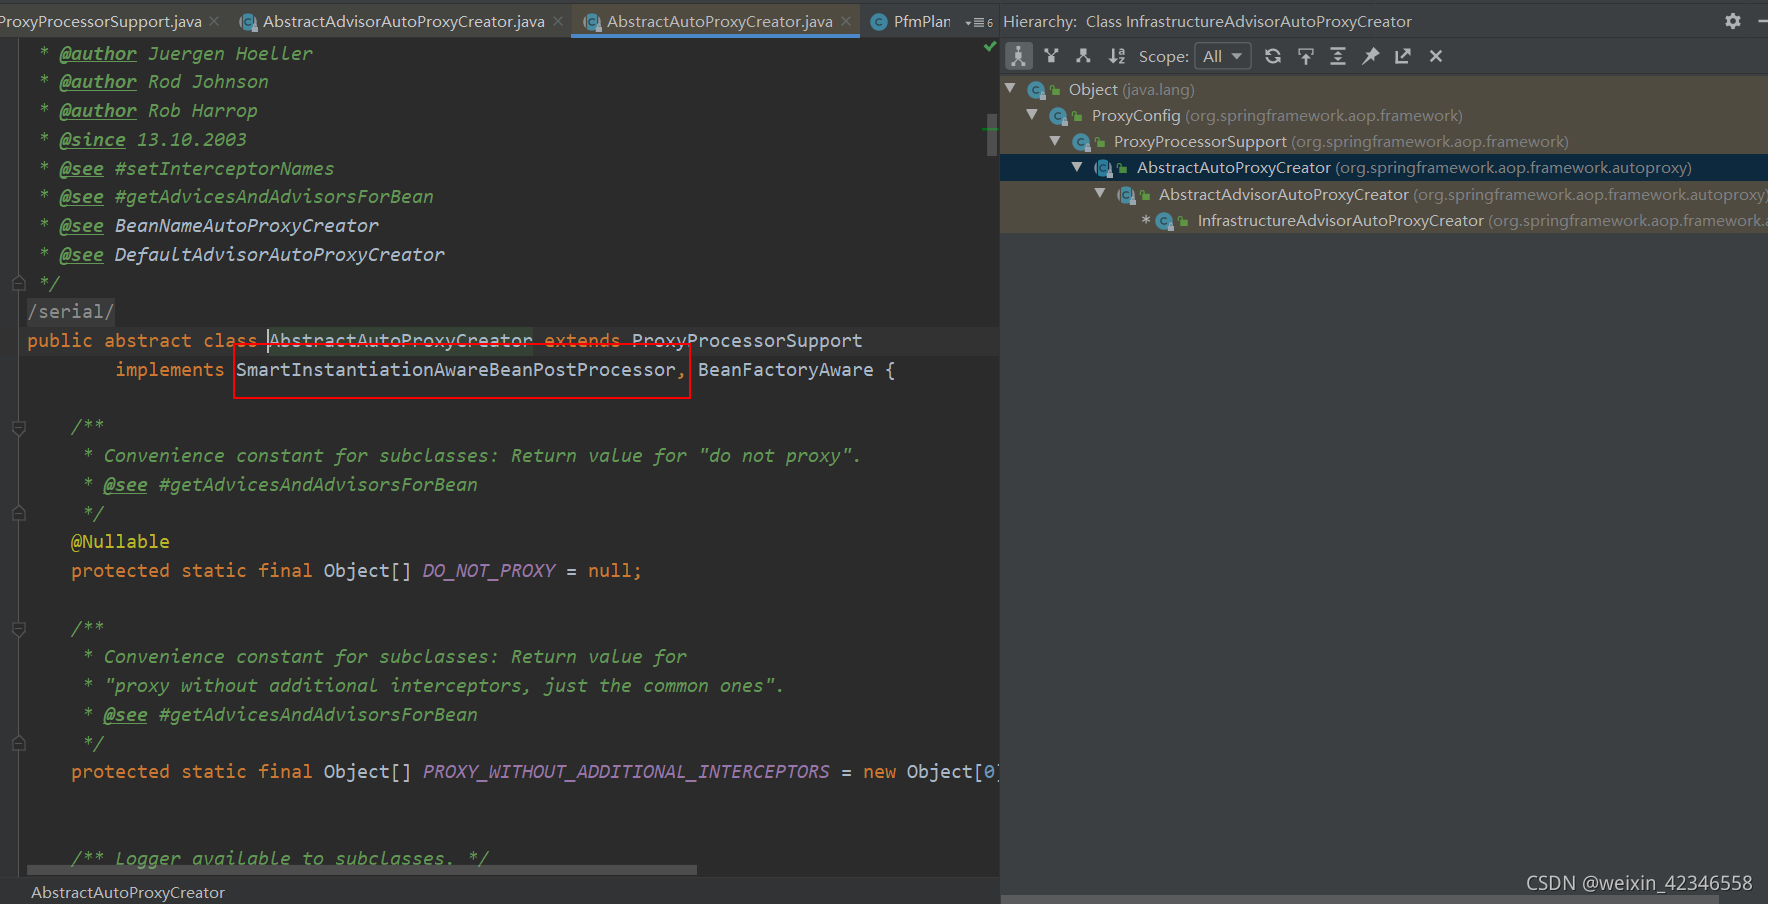Click @see #setInterceptorNames reference

[x=225, y=168]
